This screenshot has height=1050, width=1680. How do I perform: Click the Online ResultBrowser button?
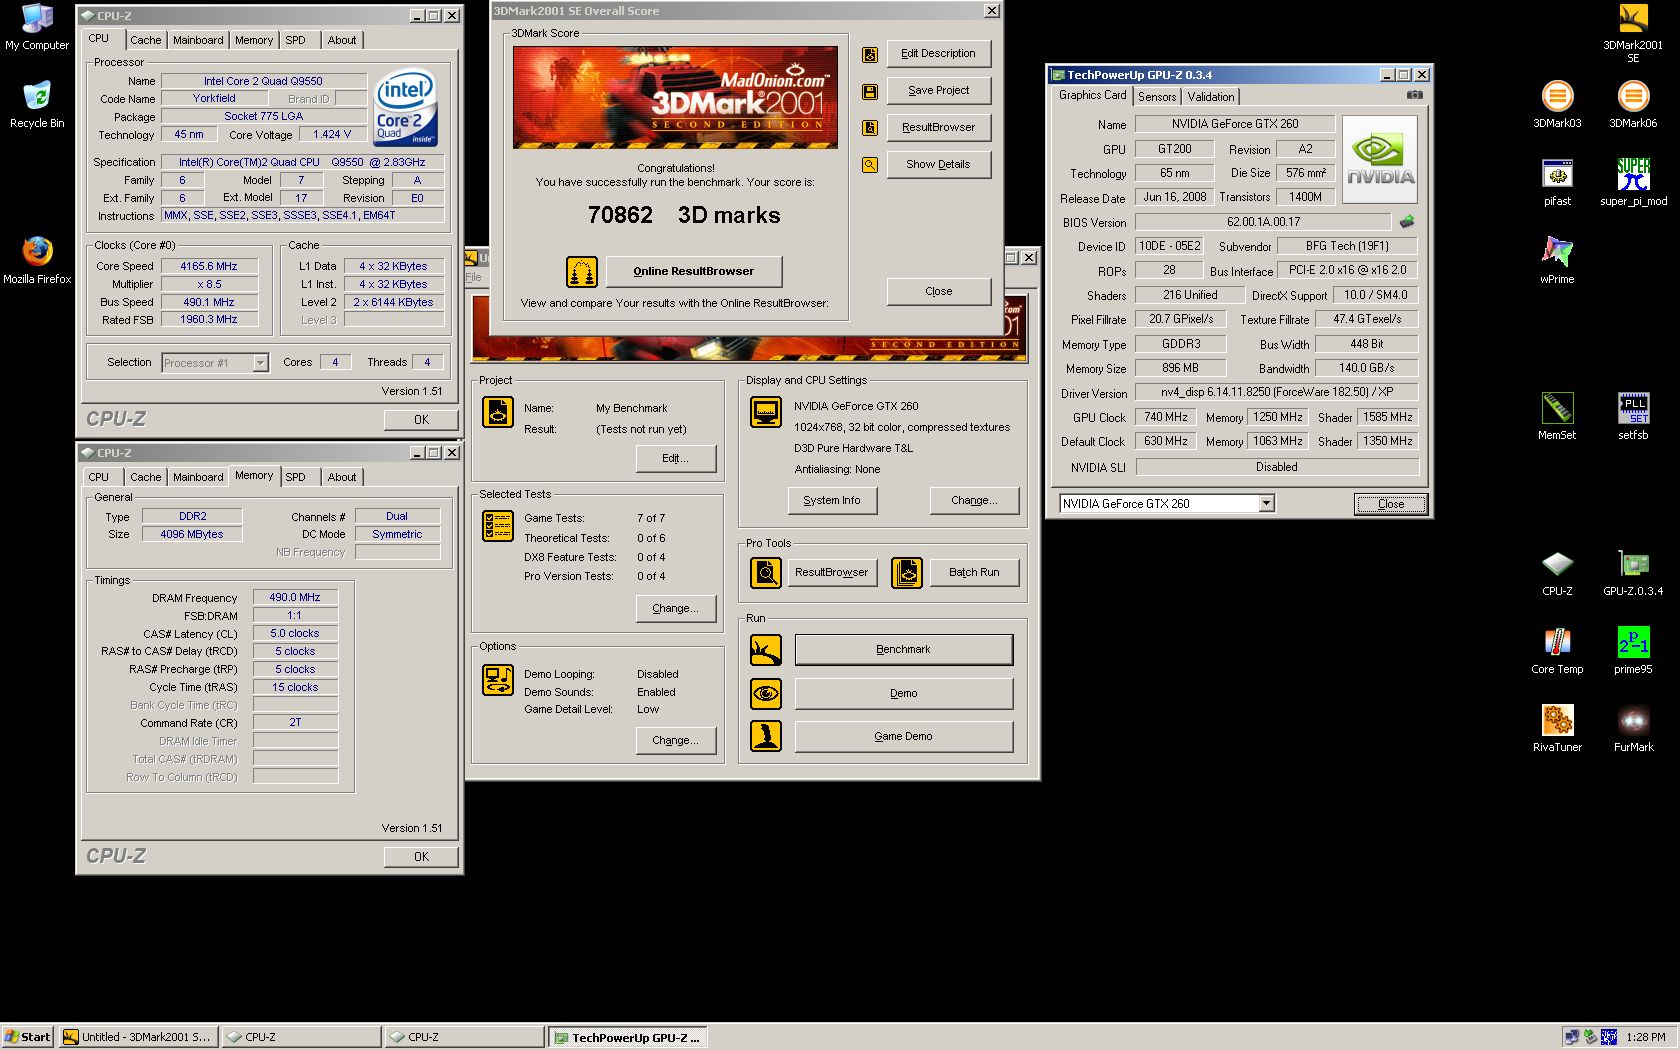693,271
